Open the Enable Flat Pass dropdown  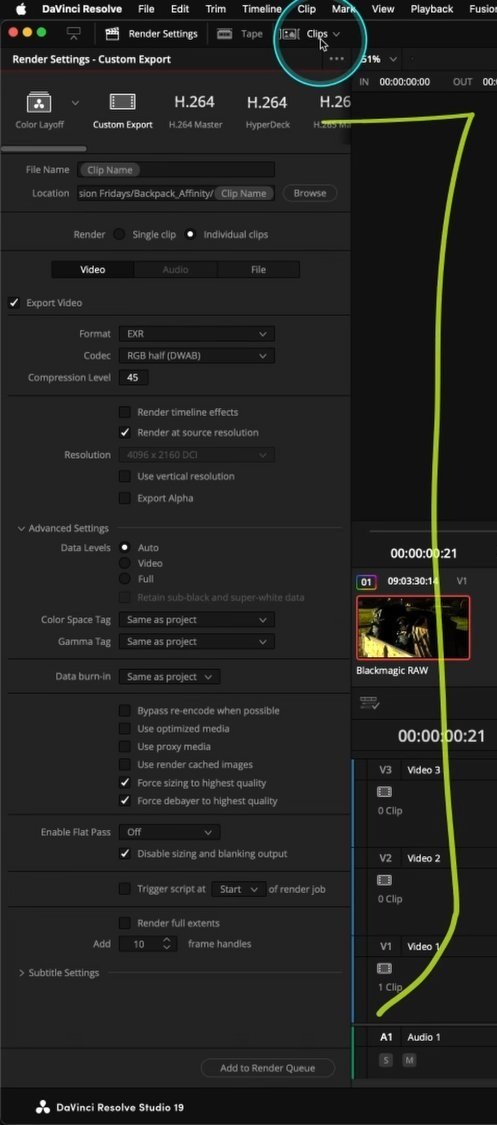click(x=169, y=832)
